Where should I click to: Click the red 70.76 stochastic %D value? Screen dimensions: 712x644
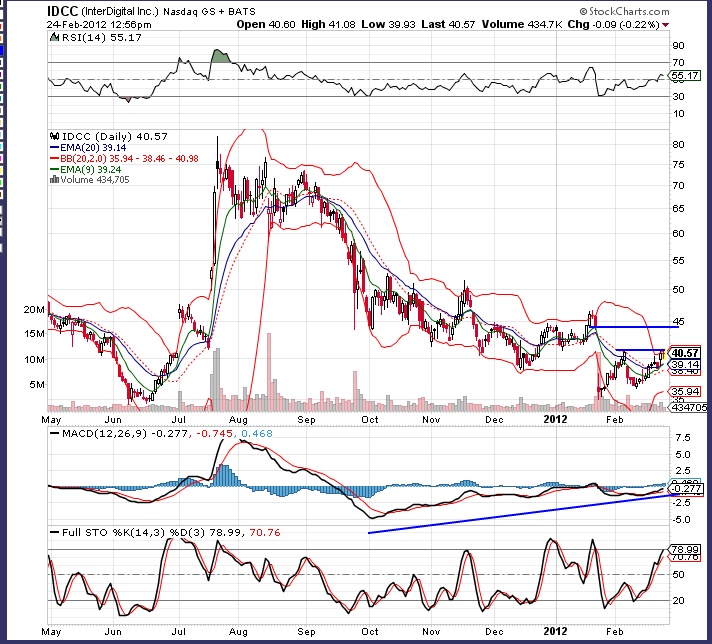[265, 532]
